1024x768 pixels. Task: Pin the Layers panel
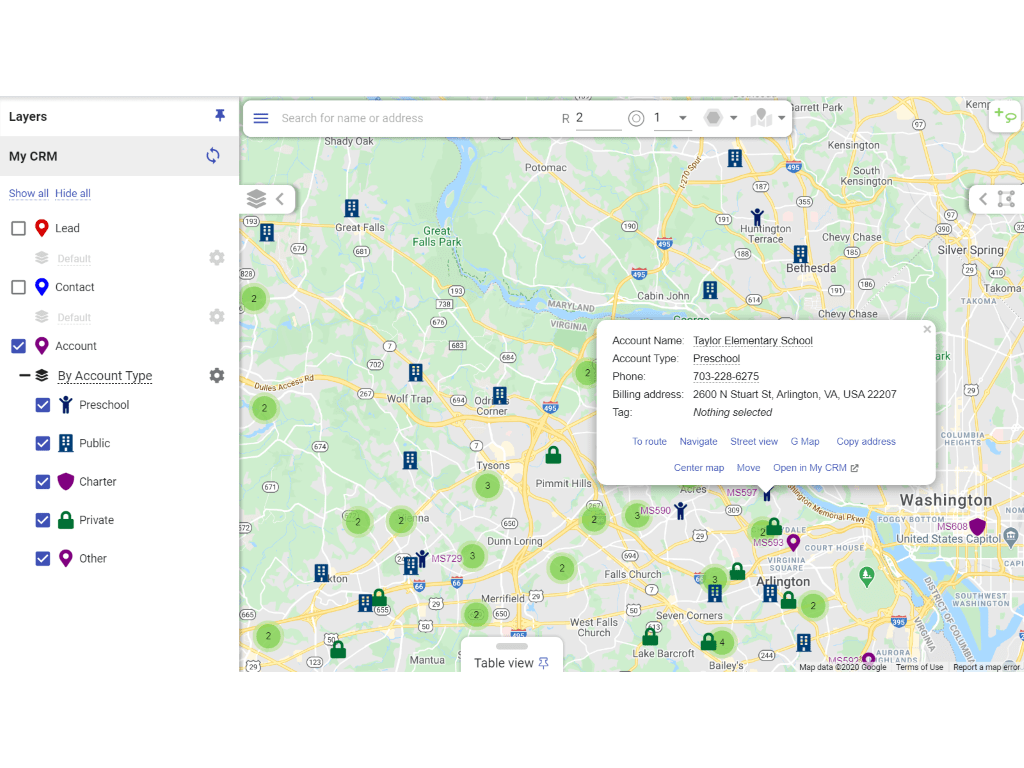pyautogui.click(x=220, y=115)
